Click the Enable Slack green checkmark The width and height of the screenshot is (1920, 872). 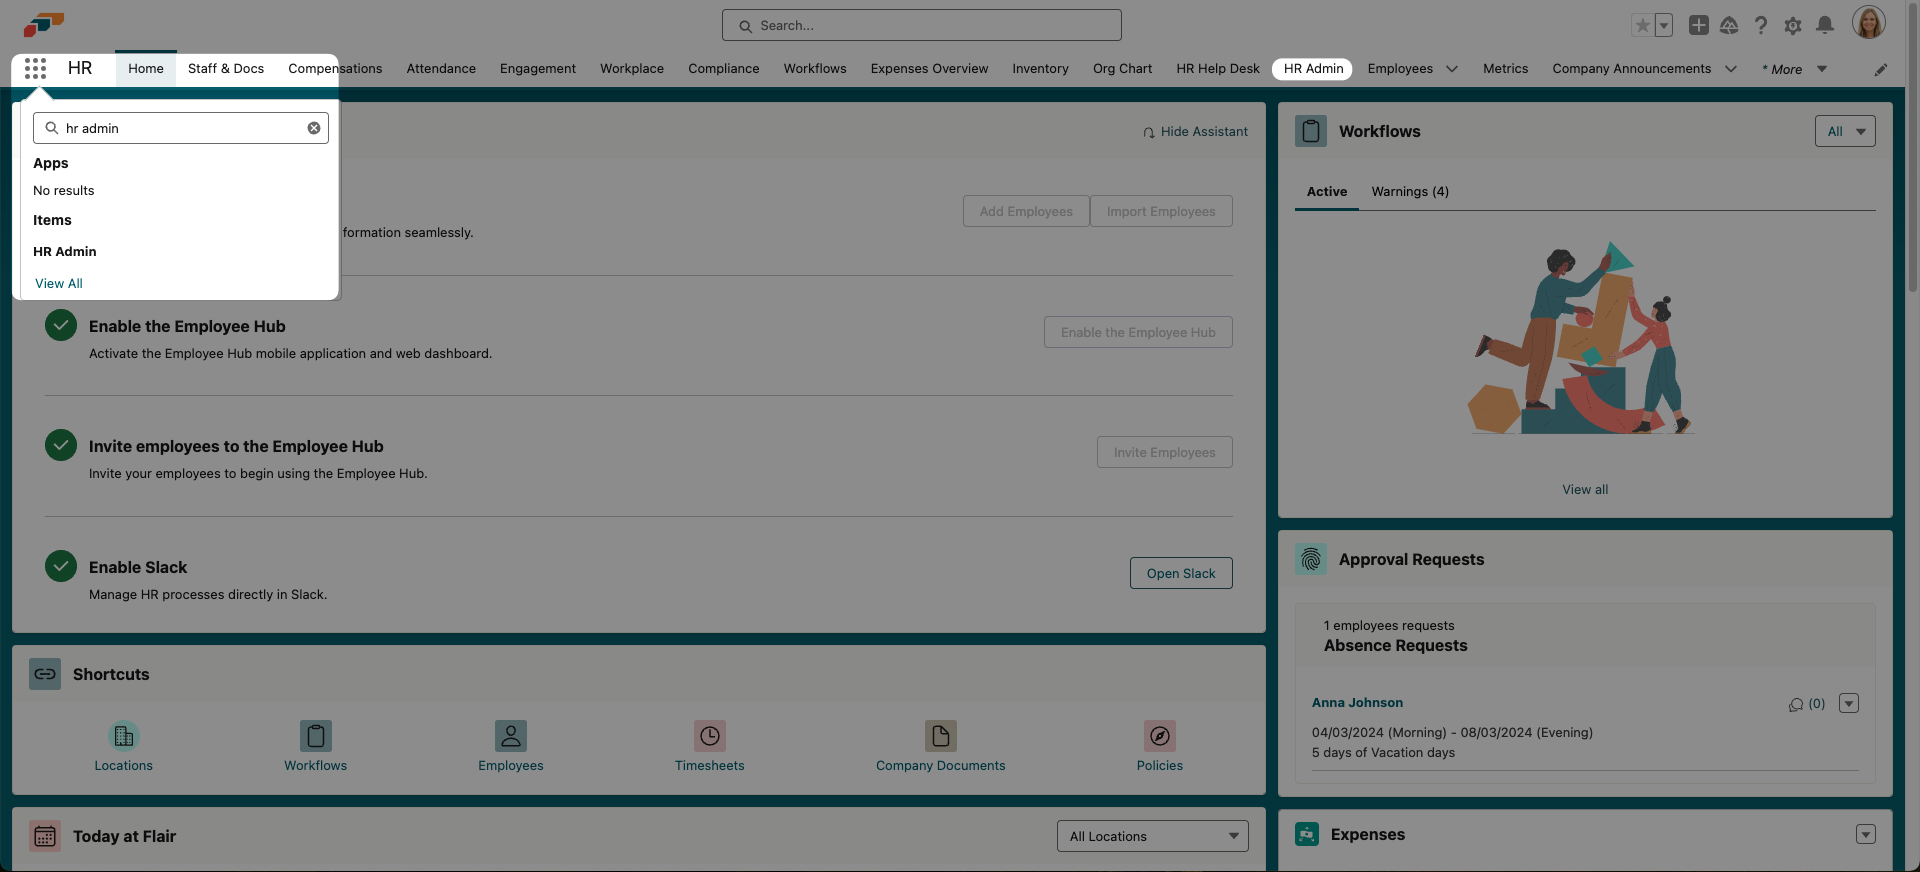click(61, 566)
